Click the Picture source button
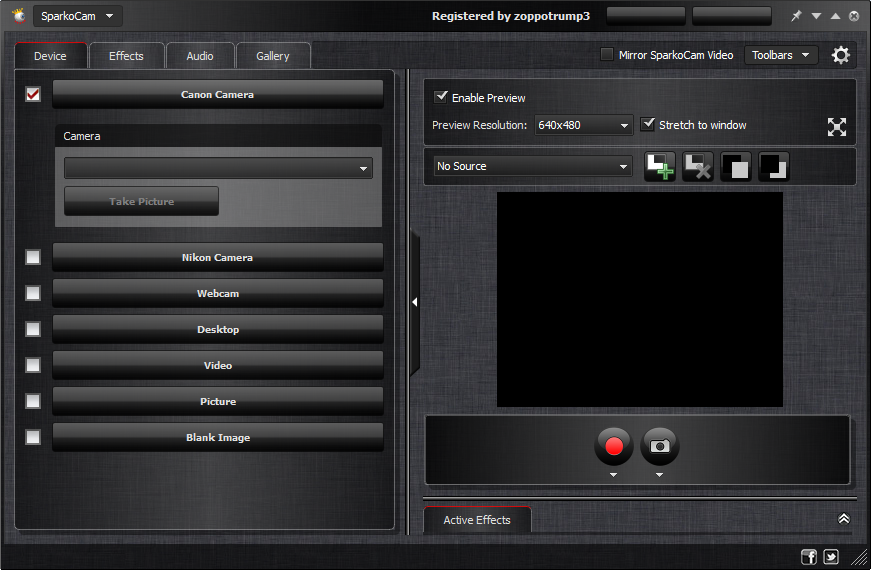 click(x=218, y=401)
